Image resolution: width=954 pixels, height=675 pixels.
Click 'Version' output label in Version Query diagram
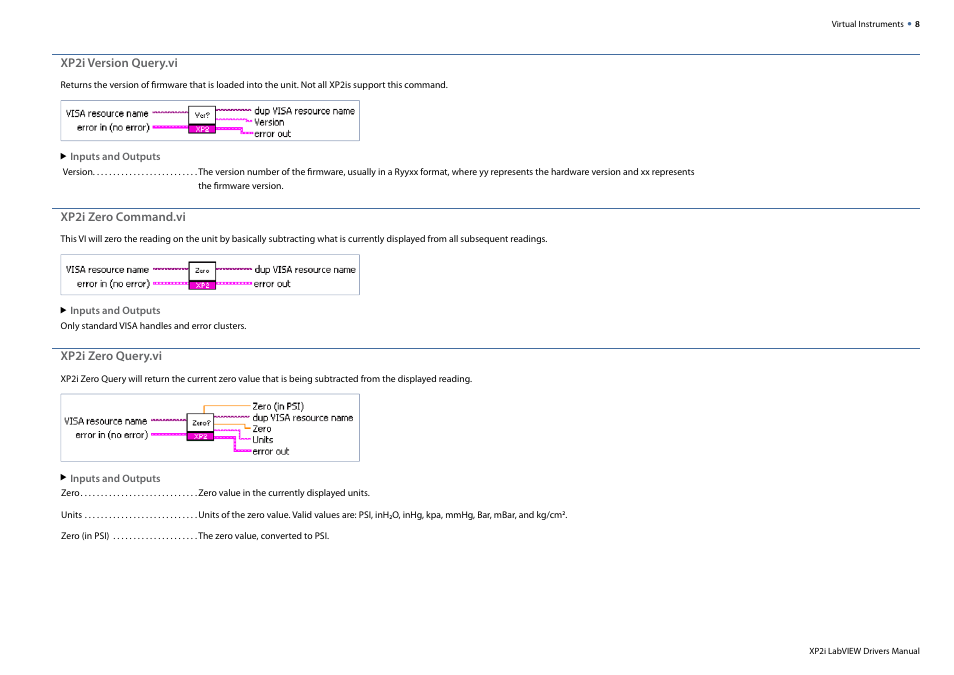[x=269, y=122]
